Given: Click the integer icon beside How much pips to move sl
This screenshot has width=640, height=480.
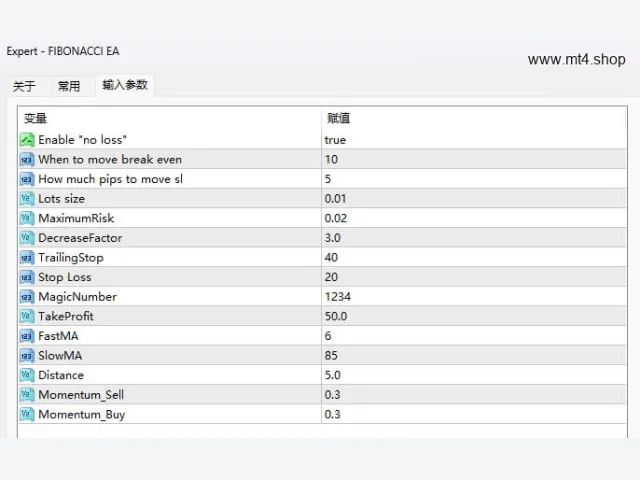Looking at the screenshot, I should (x=27, y=179).
